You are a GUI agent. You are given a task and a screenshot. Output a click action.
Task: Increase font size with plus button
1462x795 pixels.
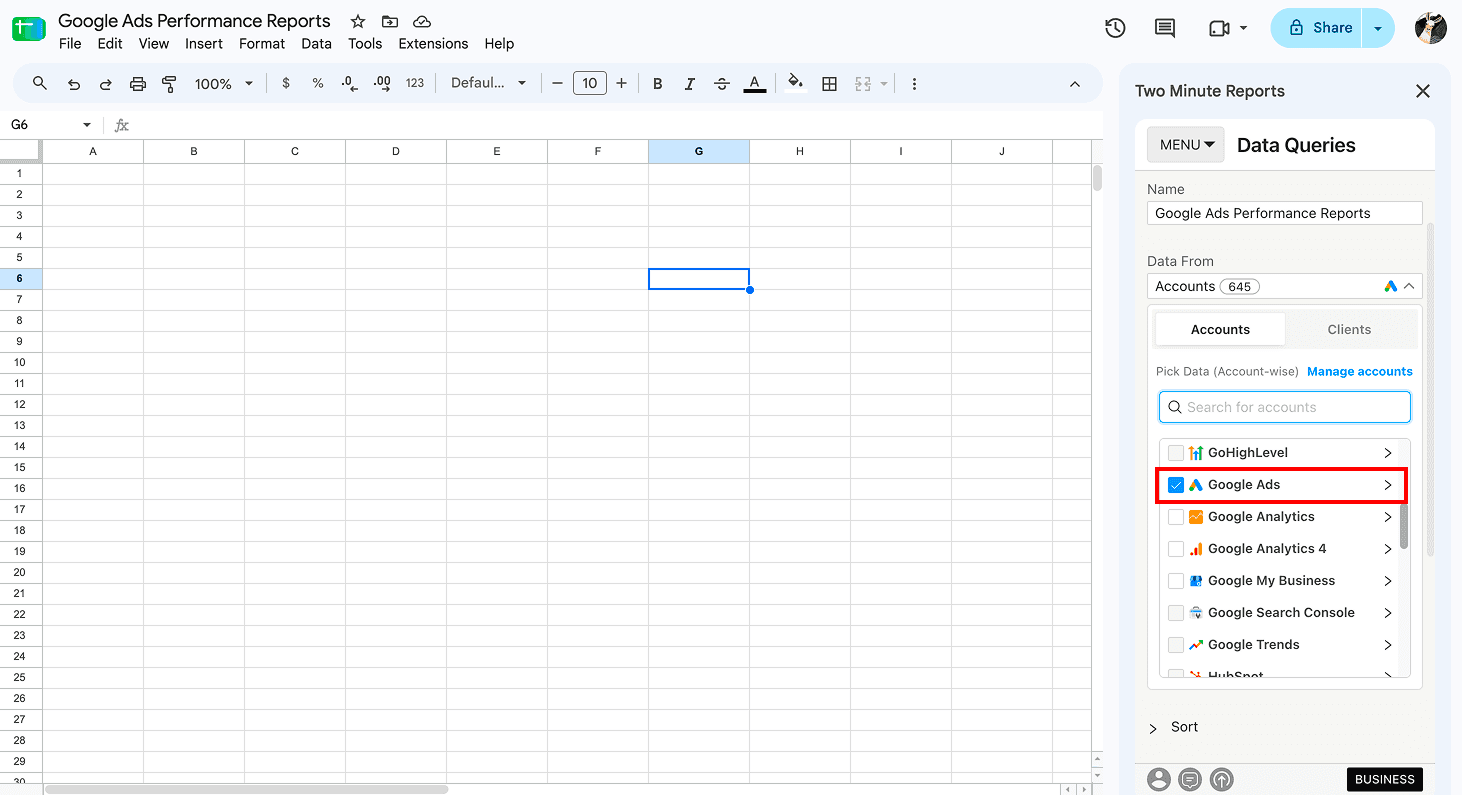622,84
